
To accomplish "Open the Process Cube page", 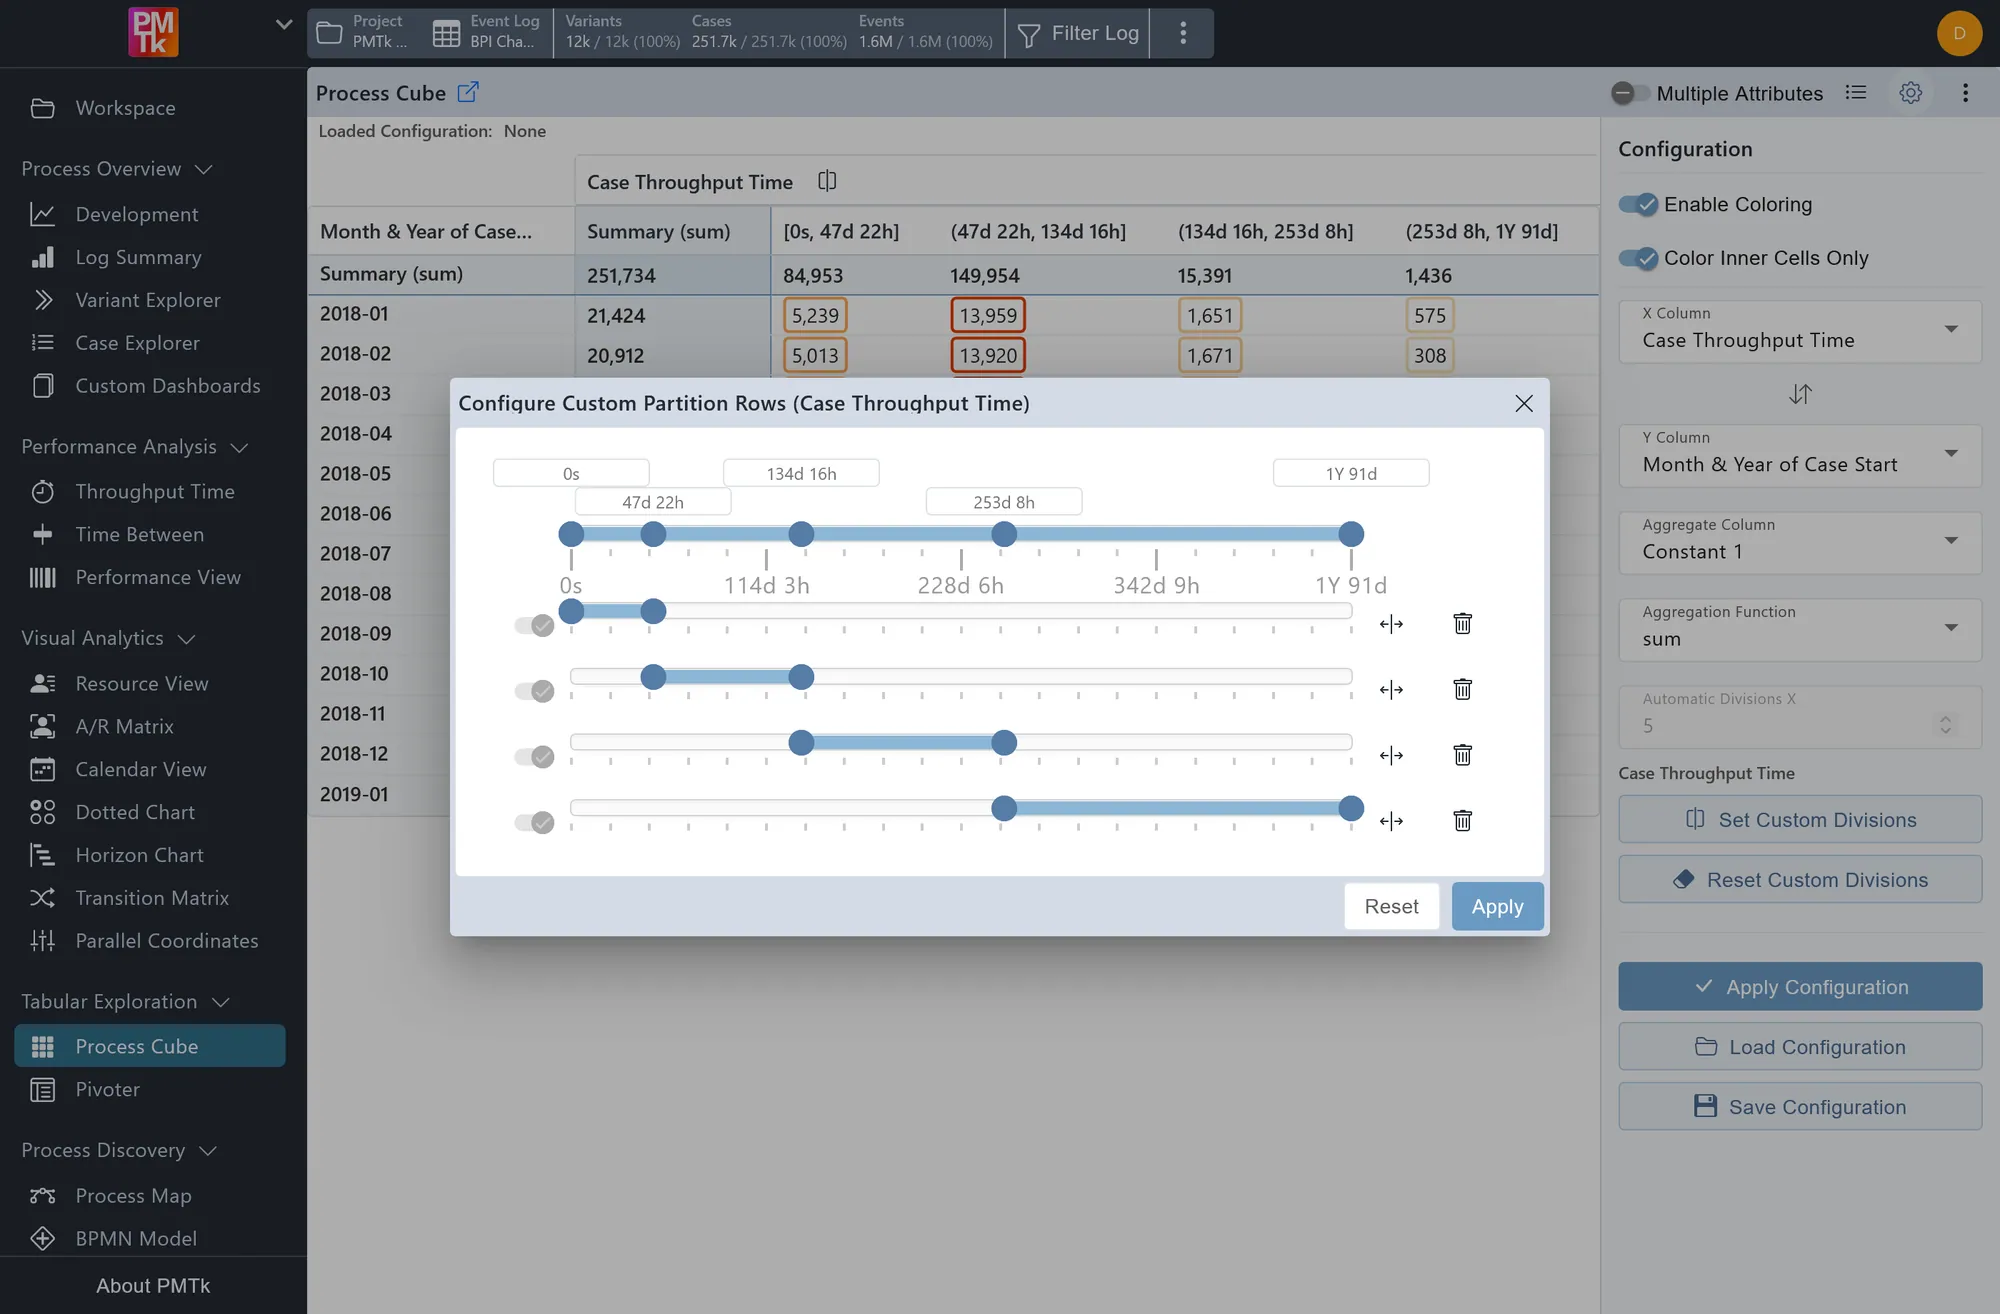I will coord(150,1046).
